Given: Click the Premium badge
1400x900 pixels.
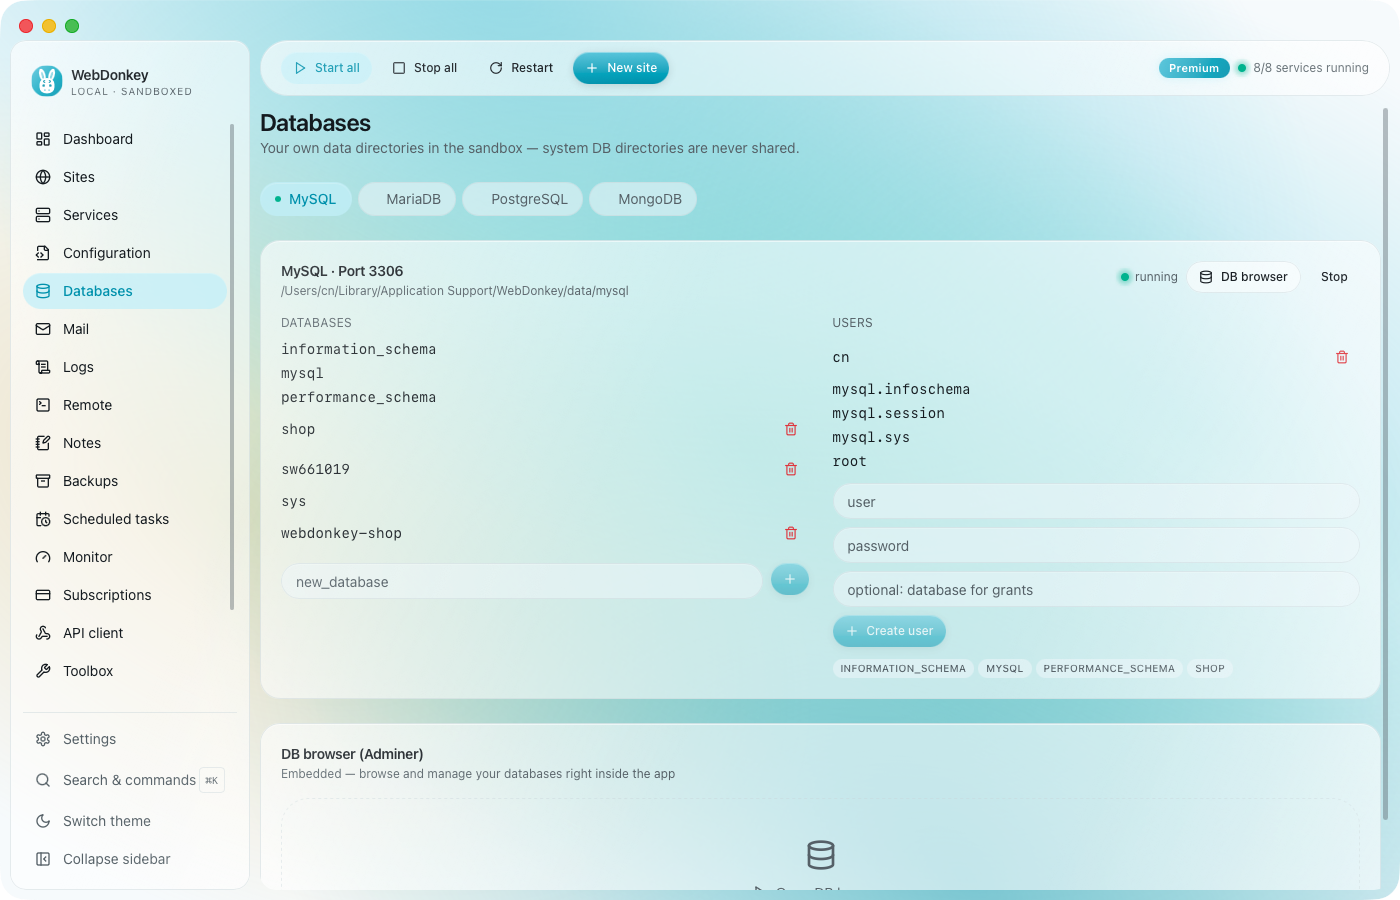Looking at the screenshot, I should point(1194,68).
